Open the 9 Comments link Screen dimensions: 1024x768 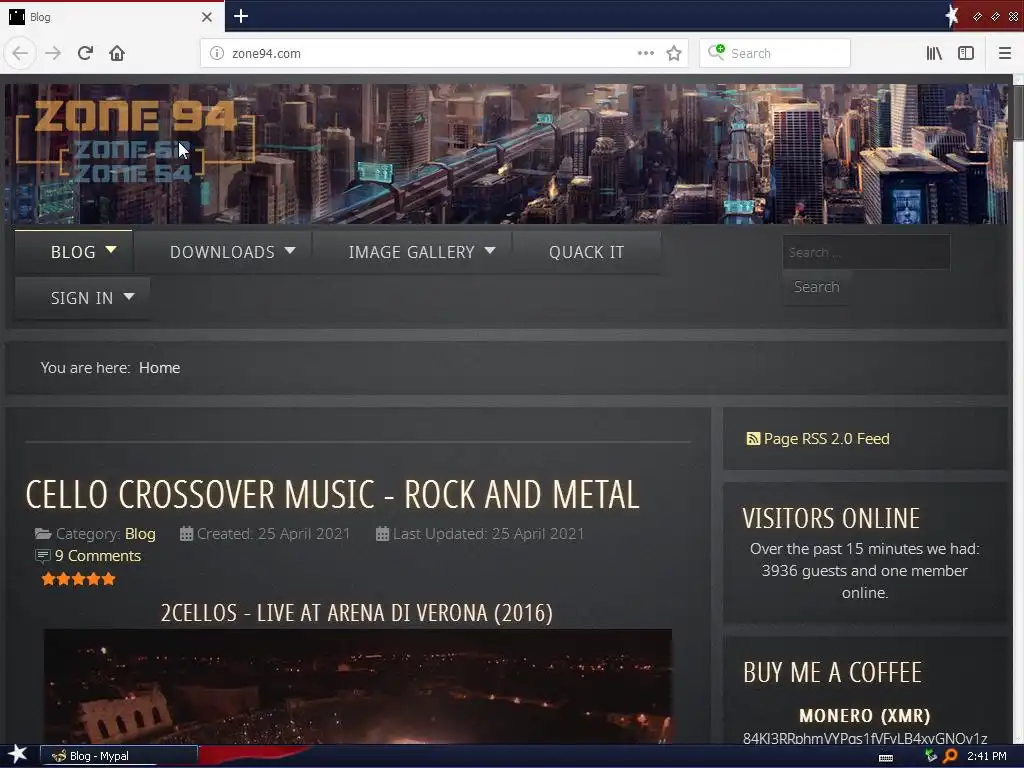pos(97,556)
